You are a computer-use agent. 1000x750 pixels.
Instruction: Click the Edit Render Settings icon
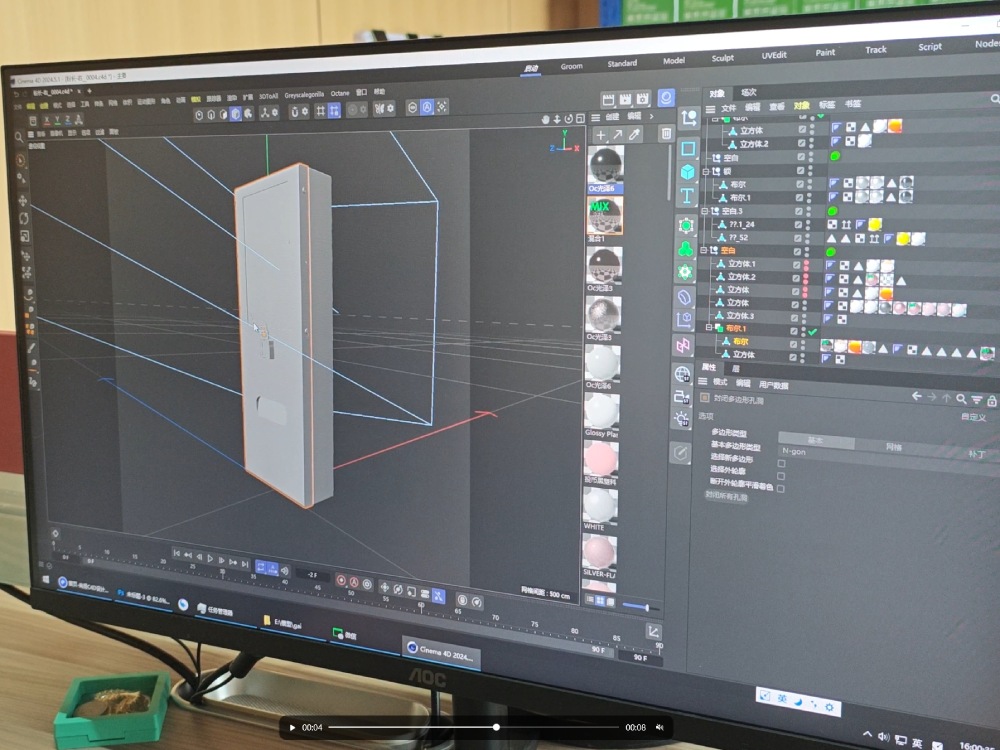tap(643, 98)
